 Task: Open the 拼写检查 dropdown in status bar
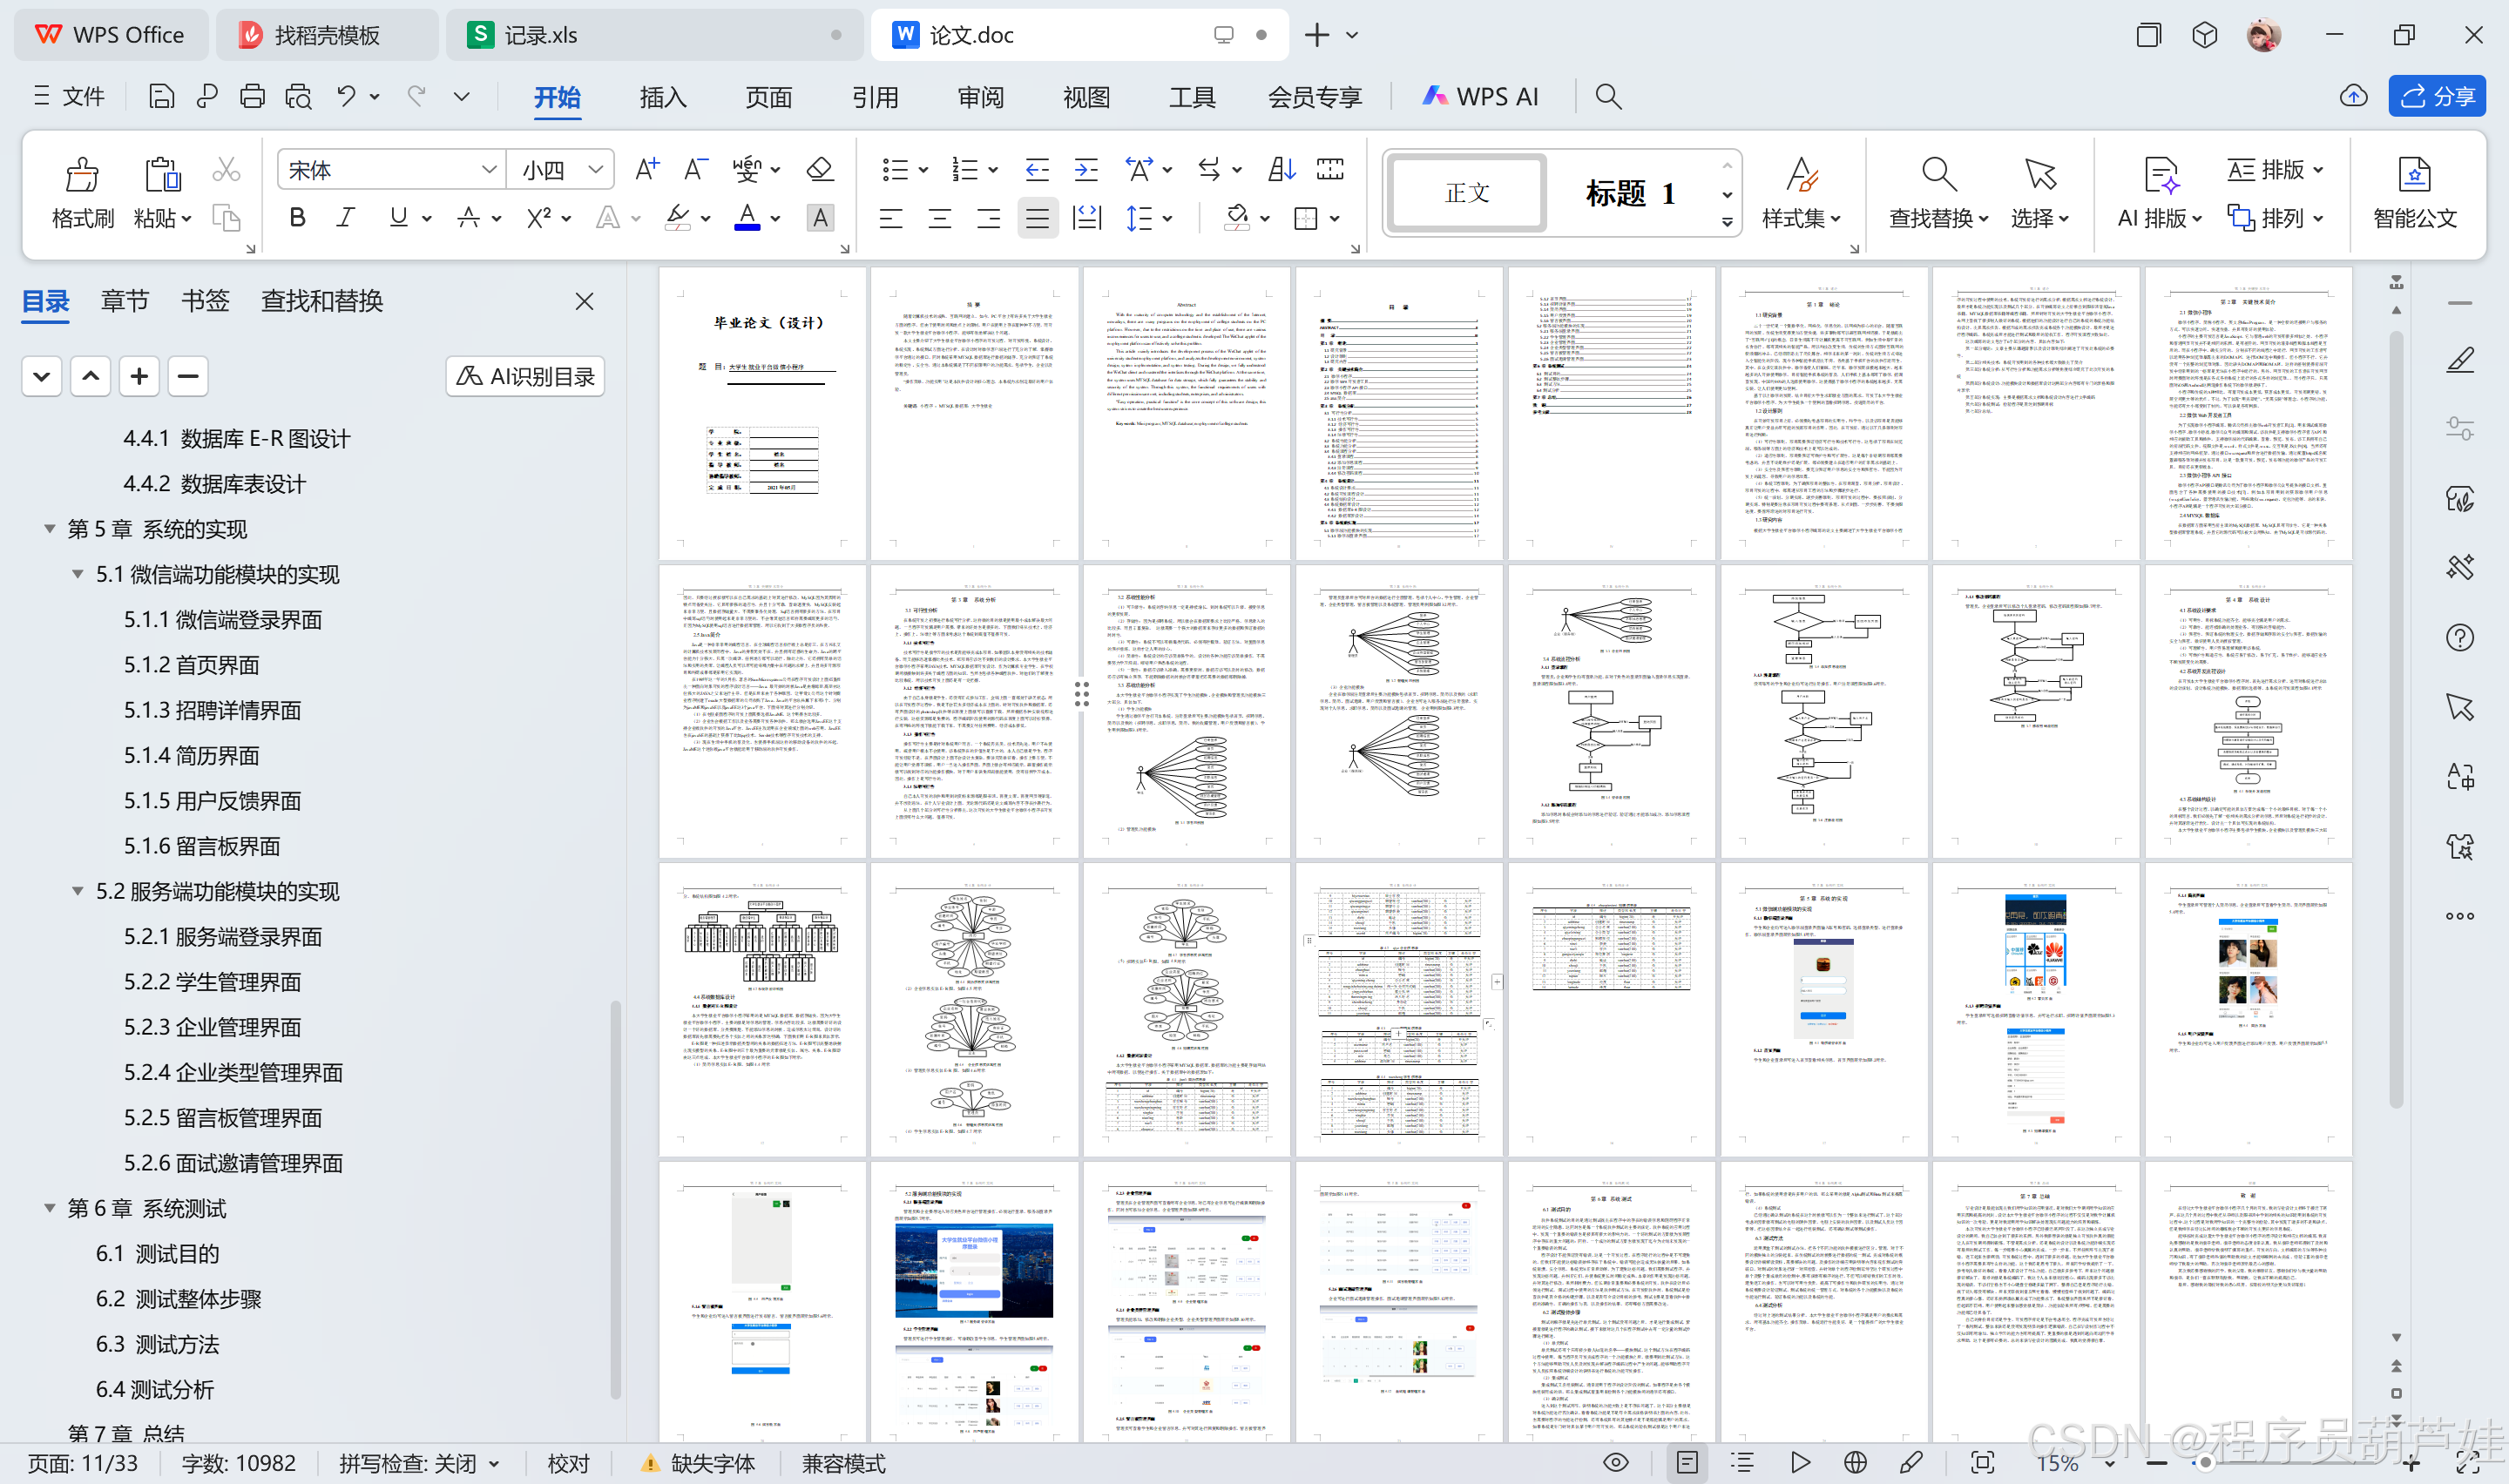(419, 1463)
